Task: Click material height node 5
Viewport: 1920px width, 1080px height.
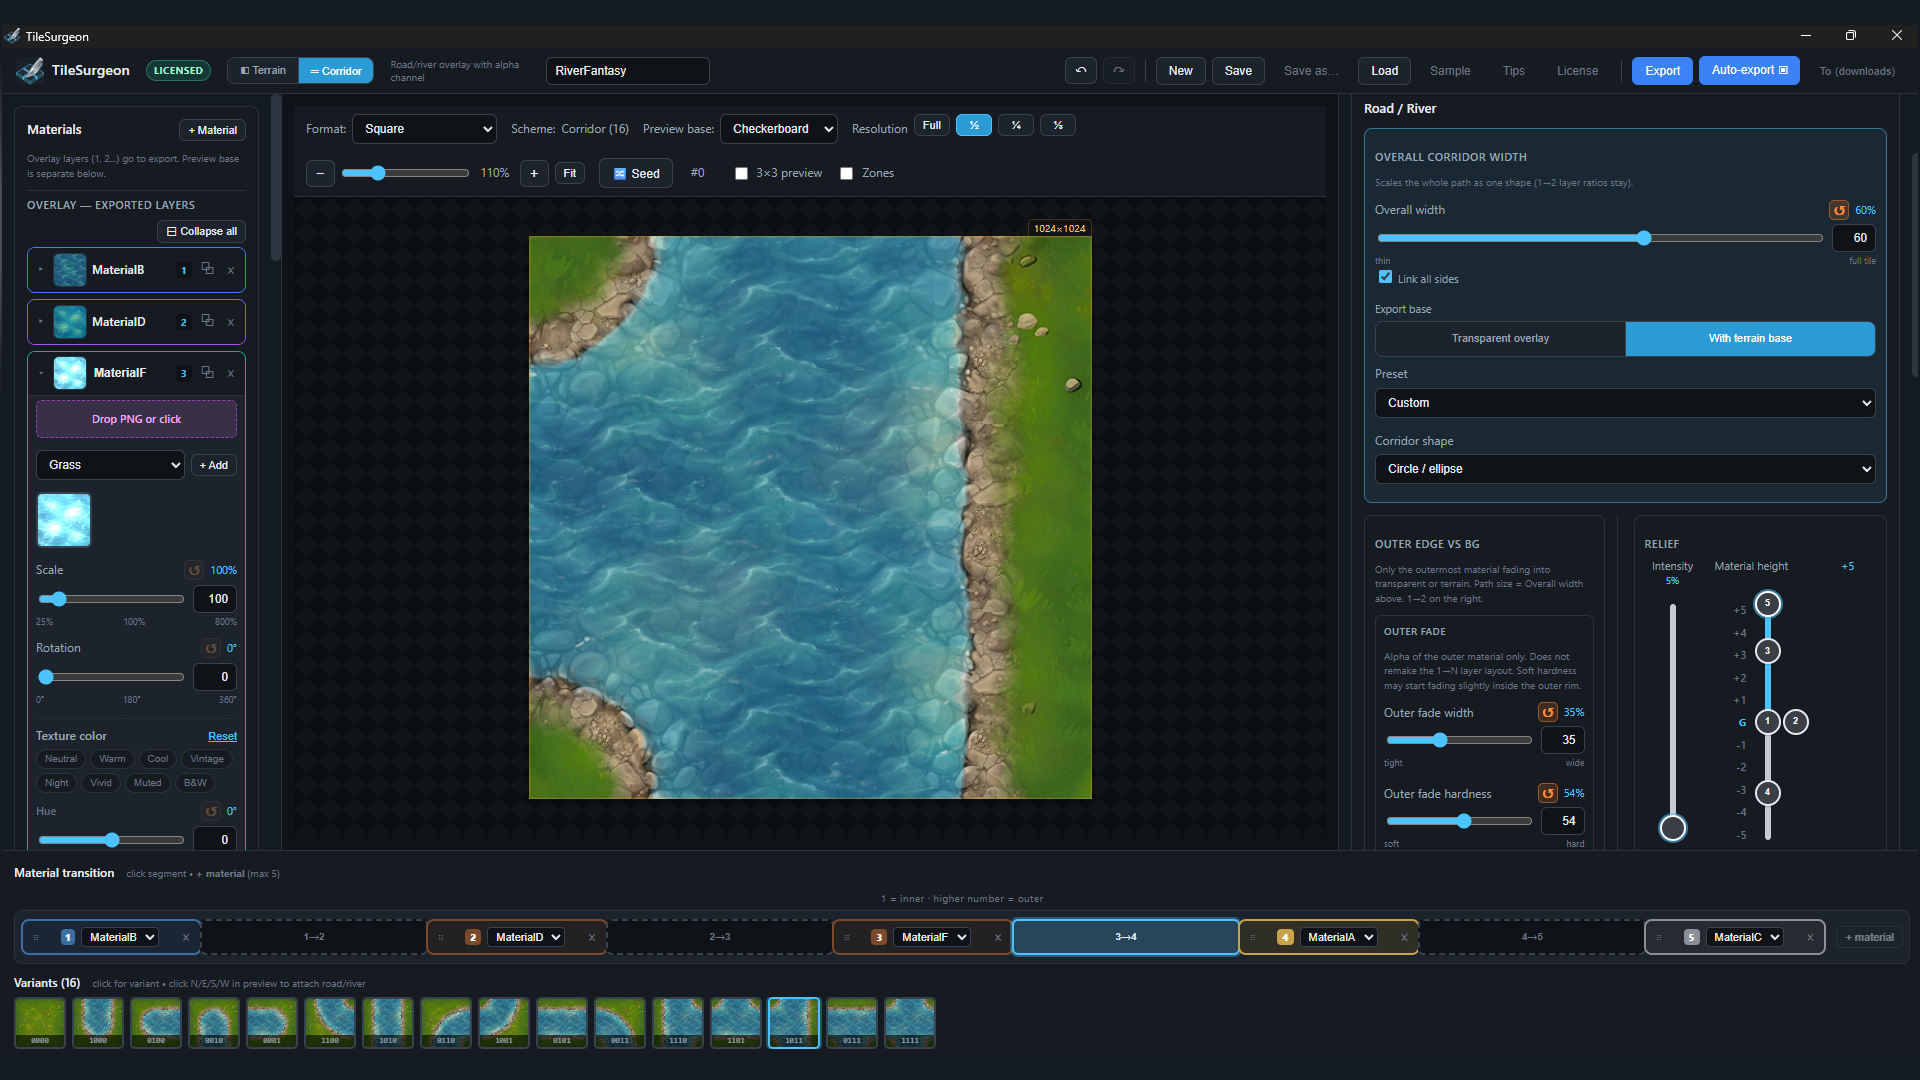Action: point(1767,603)
